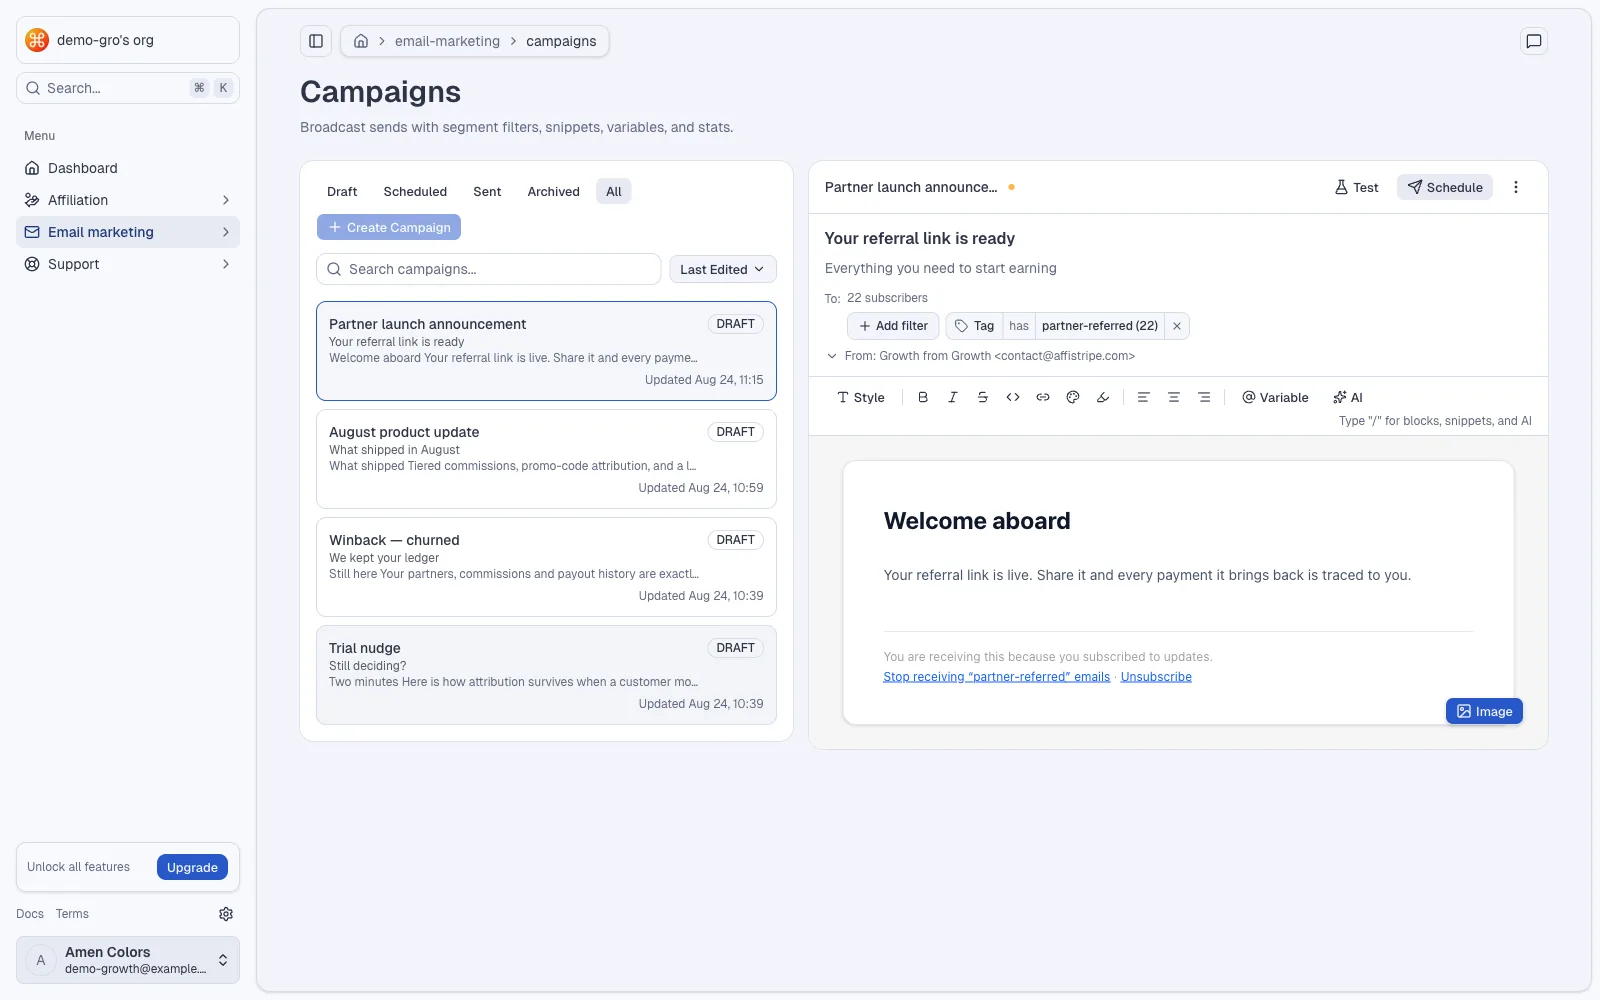This screenshot has height=1000, width=1600.
Task: Expand the Support menu
Action: tap(128, 264)
